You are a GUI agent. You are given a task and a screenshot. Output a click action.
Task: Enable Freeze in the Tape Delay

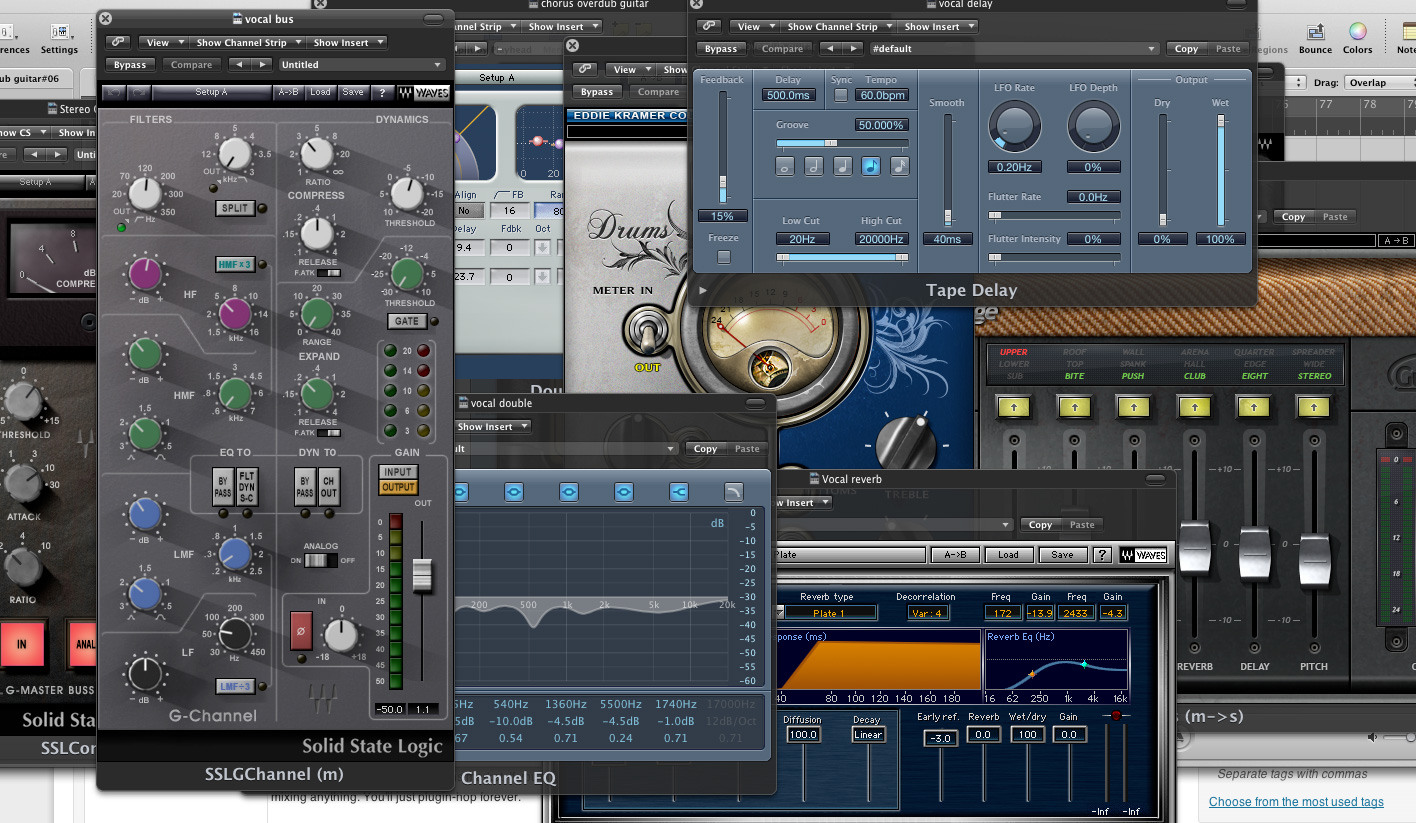coord(723,257)
